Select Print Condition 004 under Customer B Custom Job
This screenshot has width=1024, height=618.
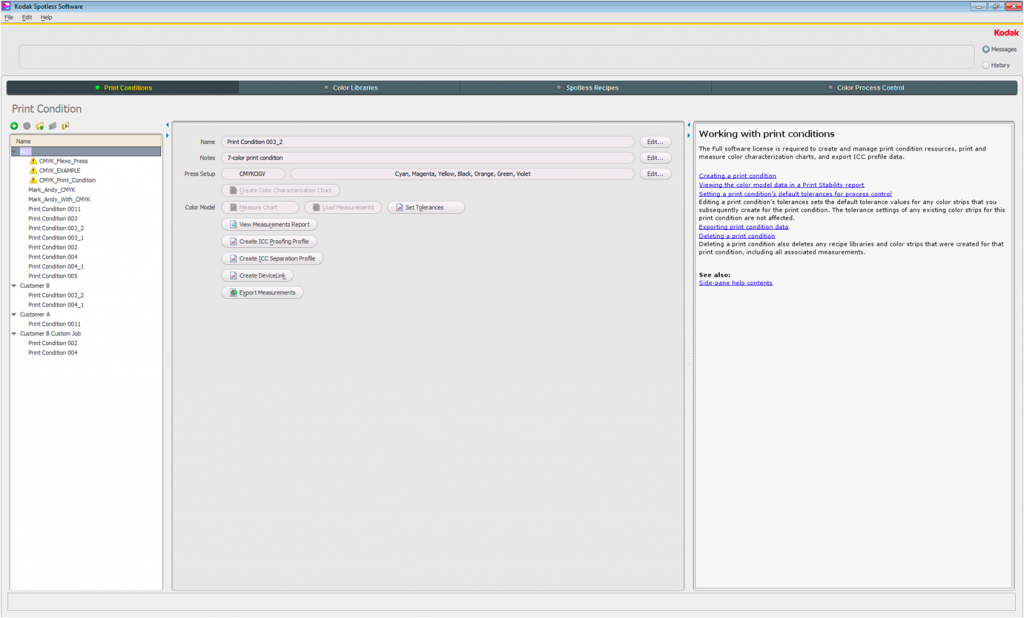click(x=53, y=353)
